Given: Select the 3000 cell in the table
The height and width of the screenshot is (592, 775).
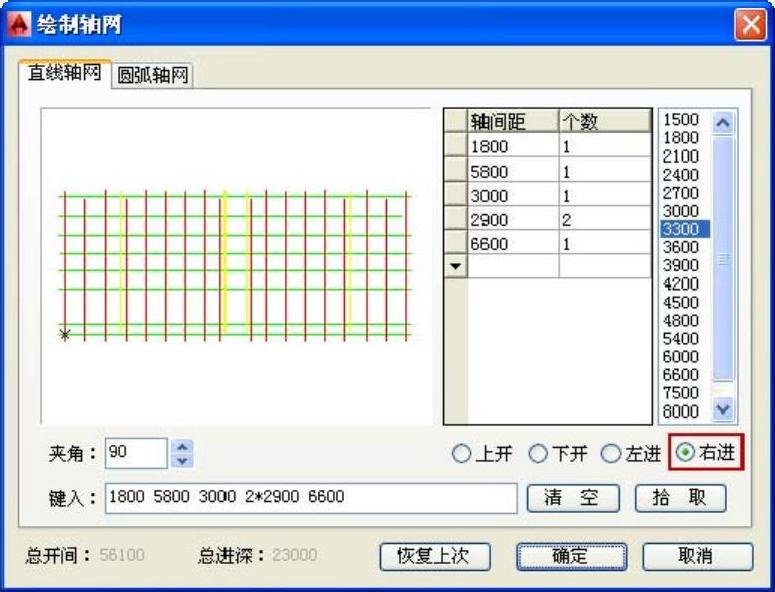Looking at the screenshot, I should point(513,195).
